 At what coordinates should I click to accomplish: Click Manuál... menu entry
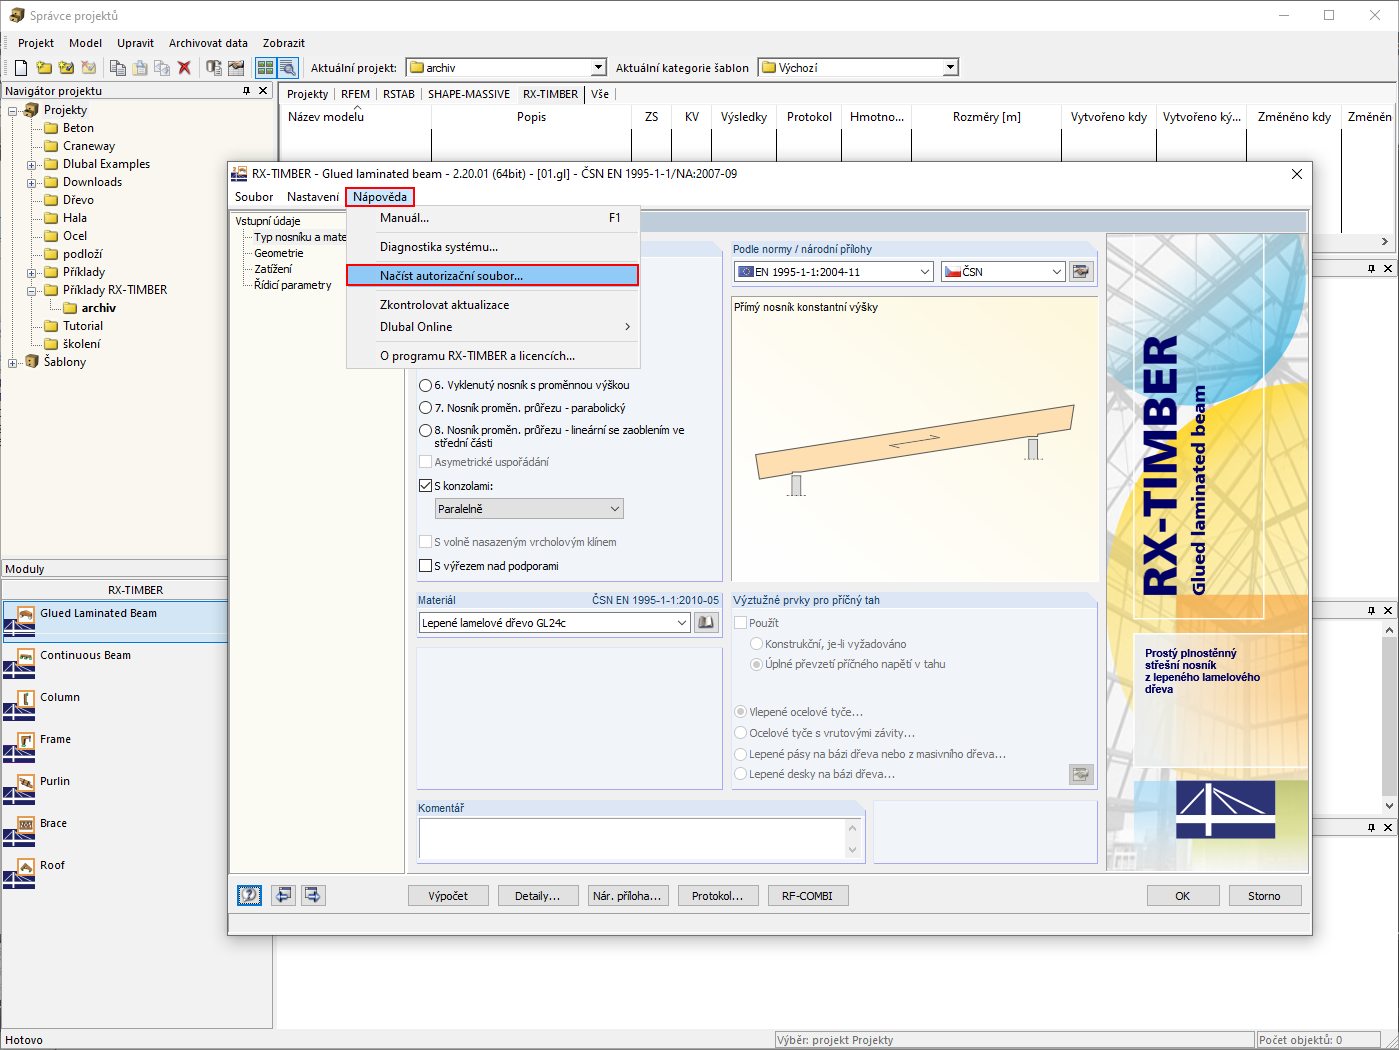coord(493,218)
